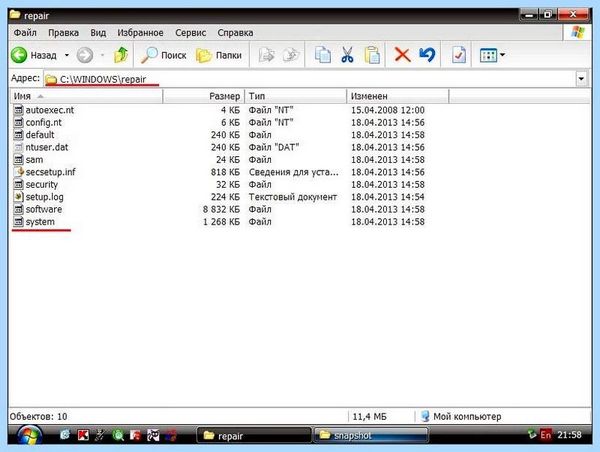Viewport: 600px width, 452px height.
Task: Select the system file icon
Action: click(18, 222)
